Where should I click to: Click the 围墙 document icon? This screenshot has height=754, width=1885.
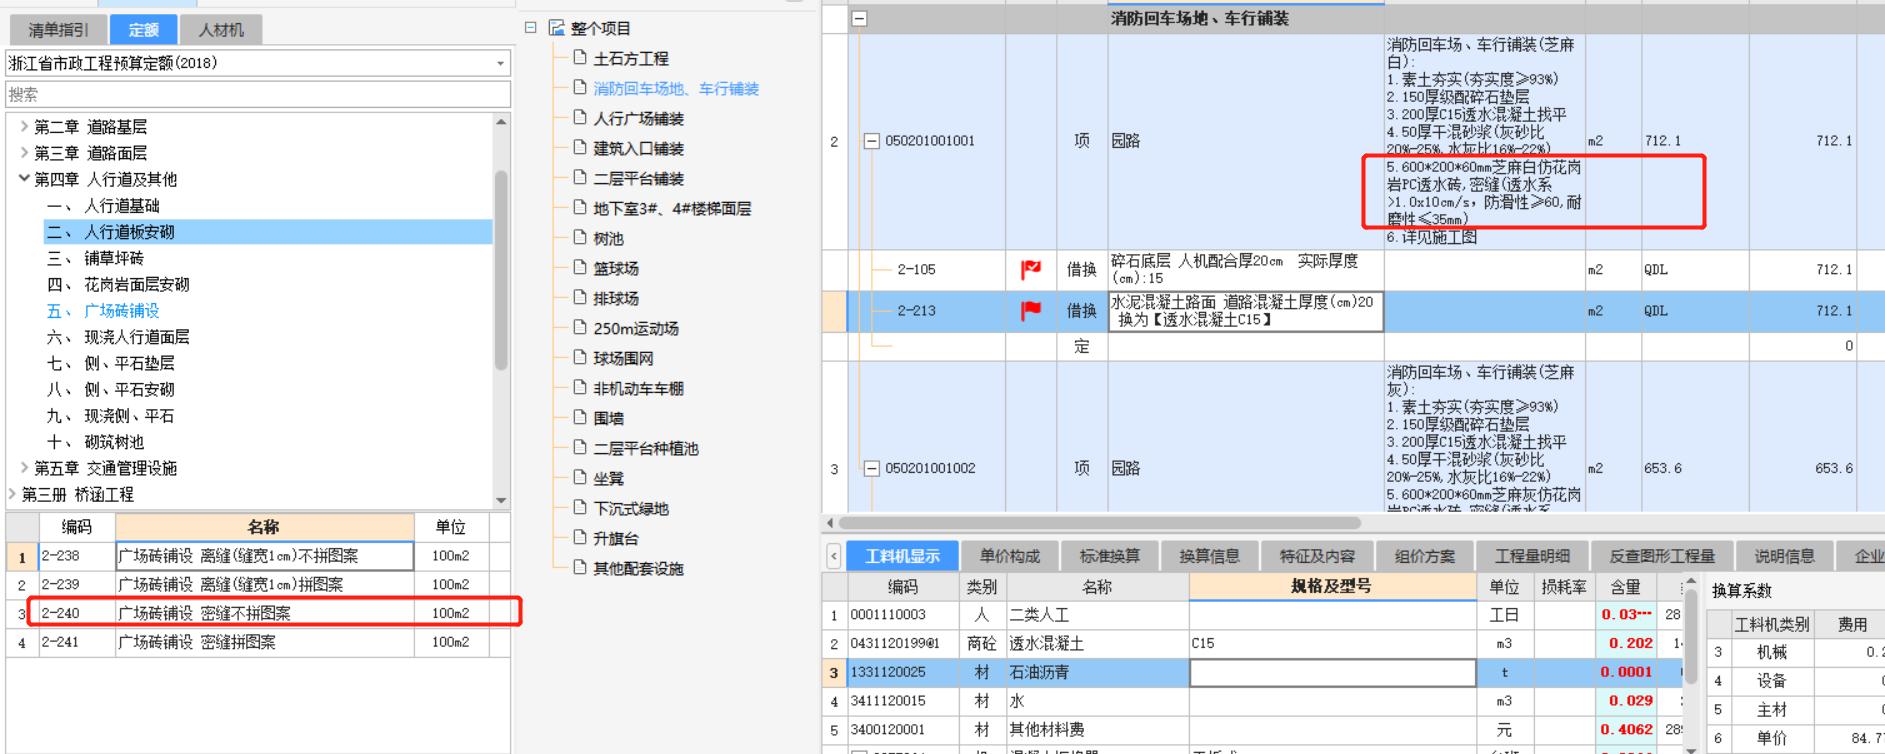click(x=580, y=418)
